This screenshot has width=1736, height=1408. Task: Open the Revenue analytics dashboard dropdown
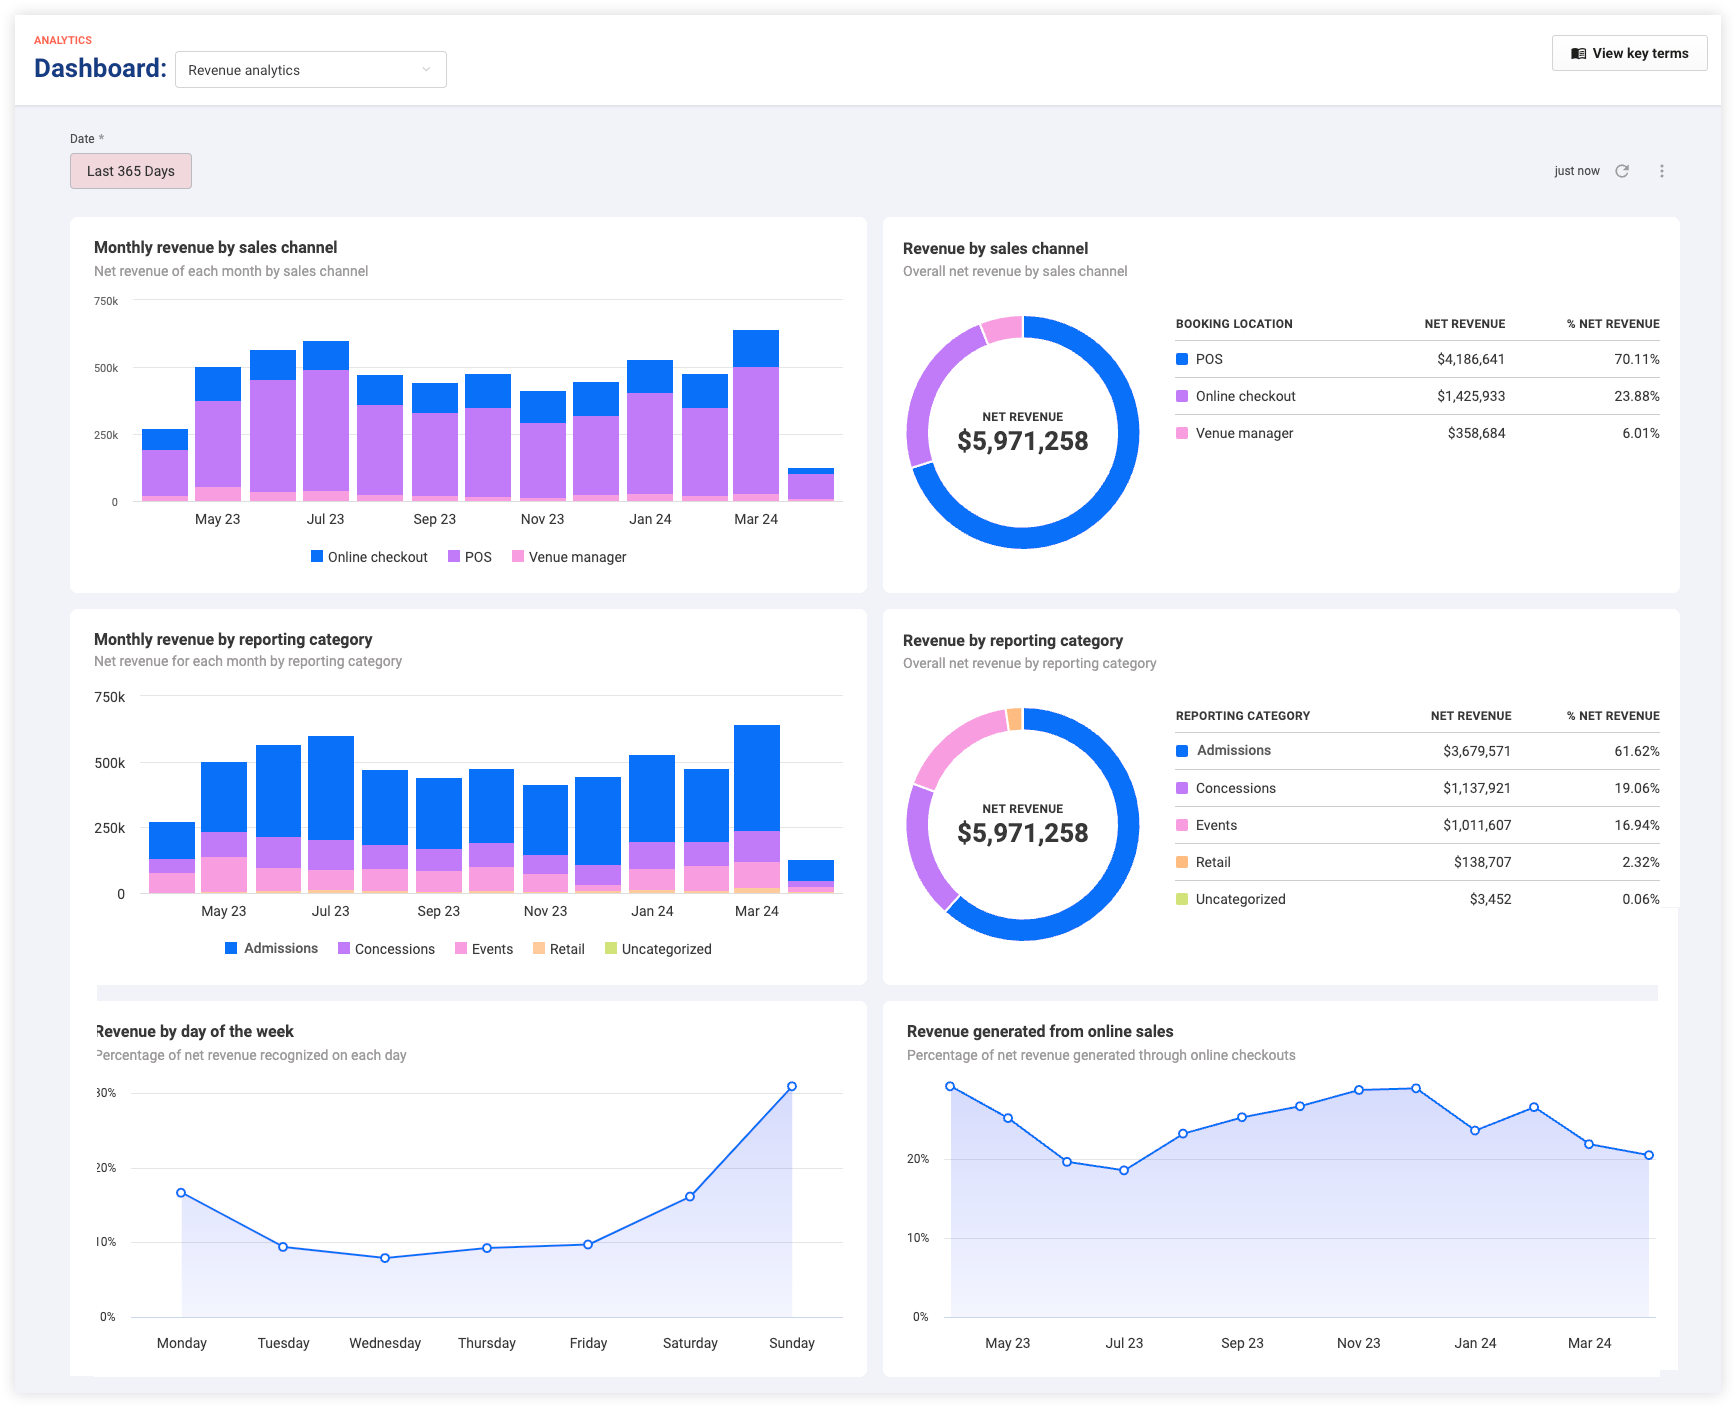coord(311,70)
